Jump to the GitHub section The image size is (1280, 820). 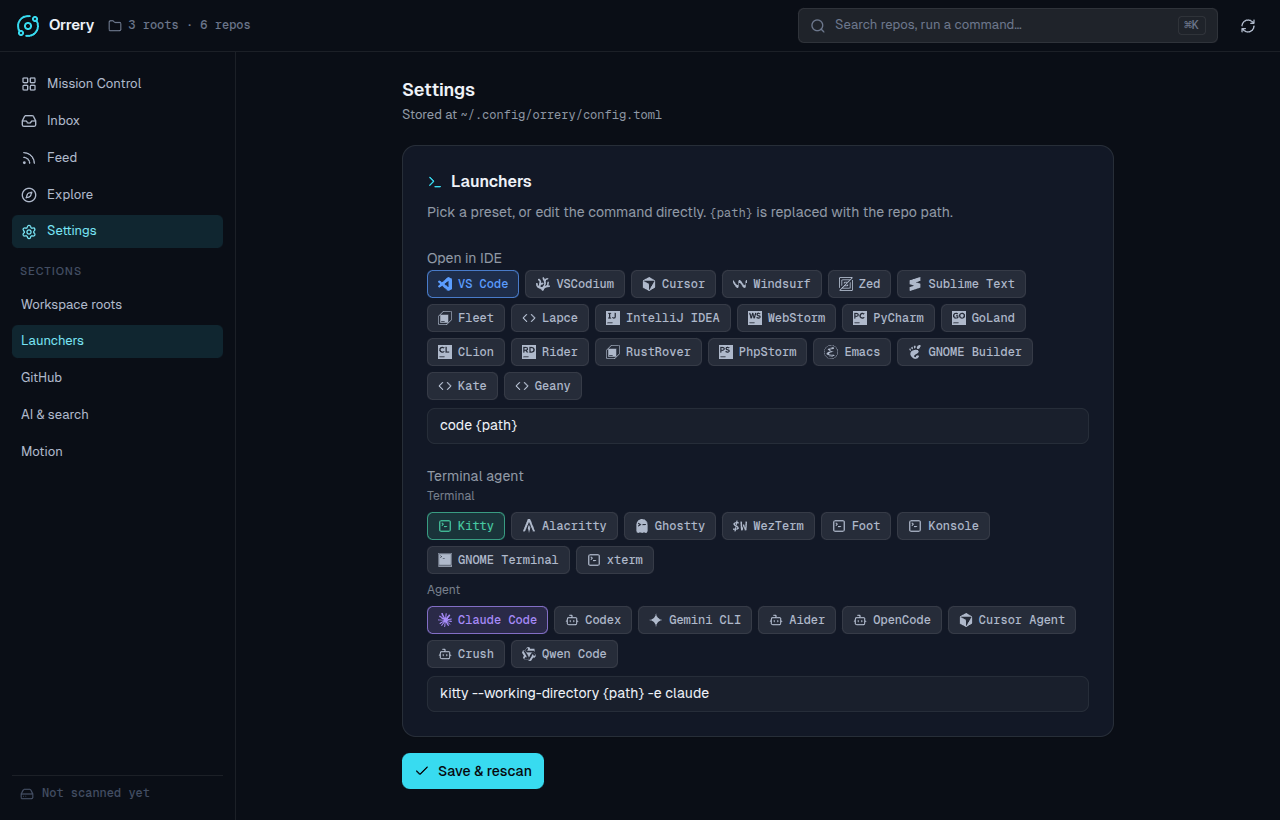(117, 378)
